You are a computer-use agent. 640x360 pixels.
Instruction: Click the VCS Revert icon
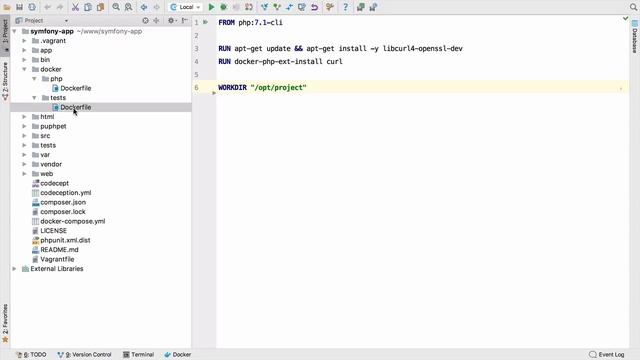coord(314,7)
